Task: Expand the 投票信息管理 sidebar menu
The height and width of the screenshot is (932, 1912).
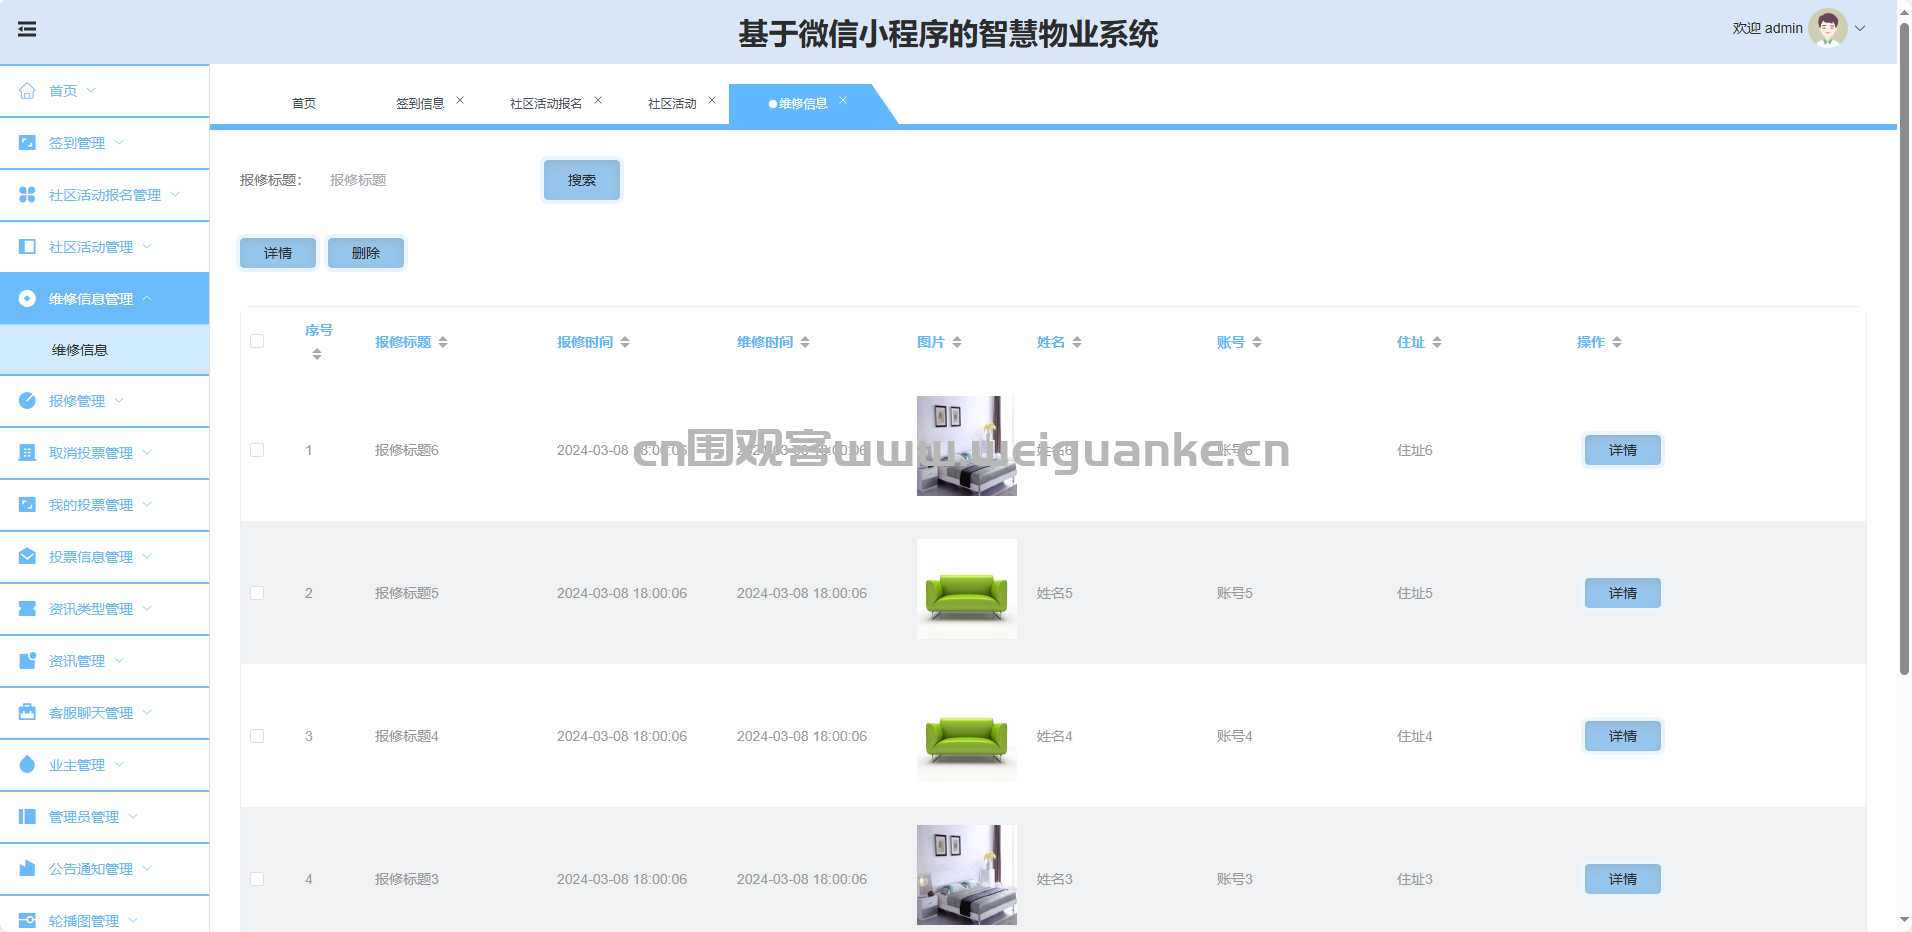Action: coord(91,557)
